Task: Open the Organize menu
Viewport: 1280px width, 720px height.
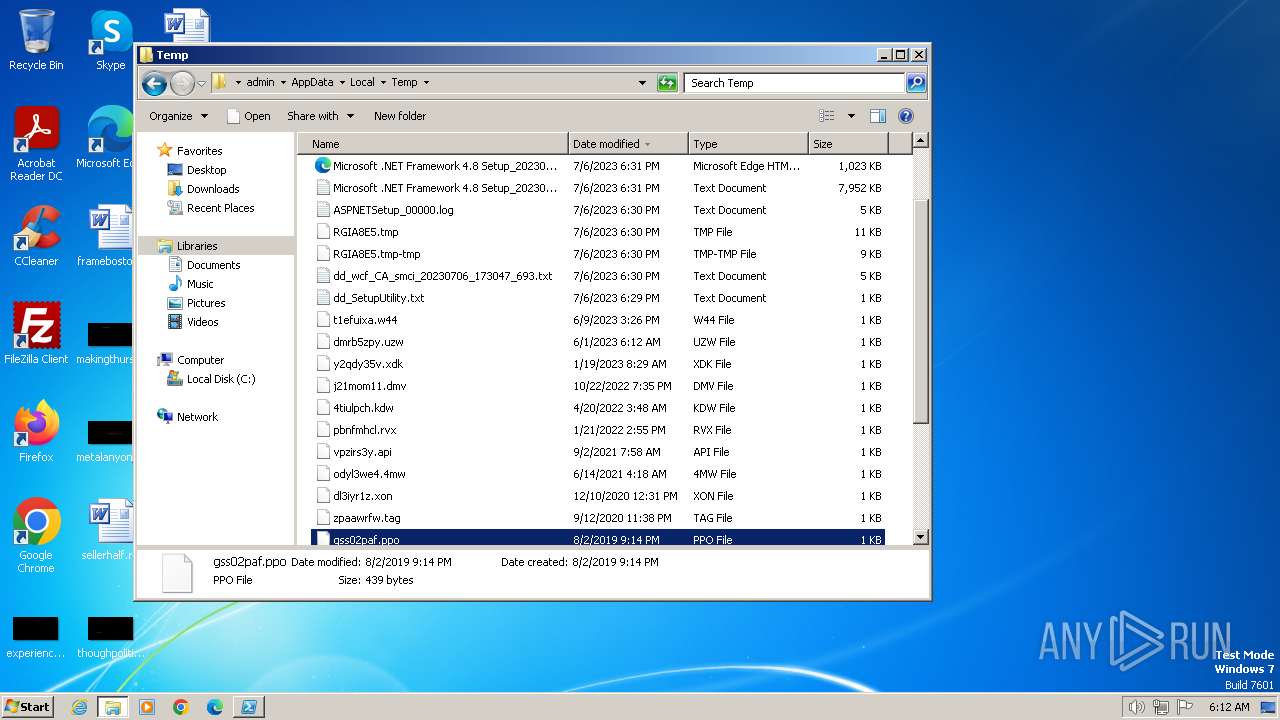Action: pos(178,116)
